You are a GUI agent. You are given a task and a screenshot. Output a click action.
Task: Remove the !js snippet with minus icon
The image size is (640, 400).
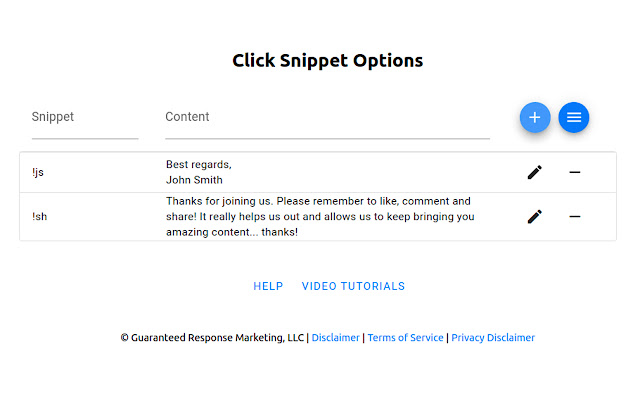(575, 172)
